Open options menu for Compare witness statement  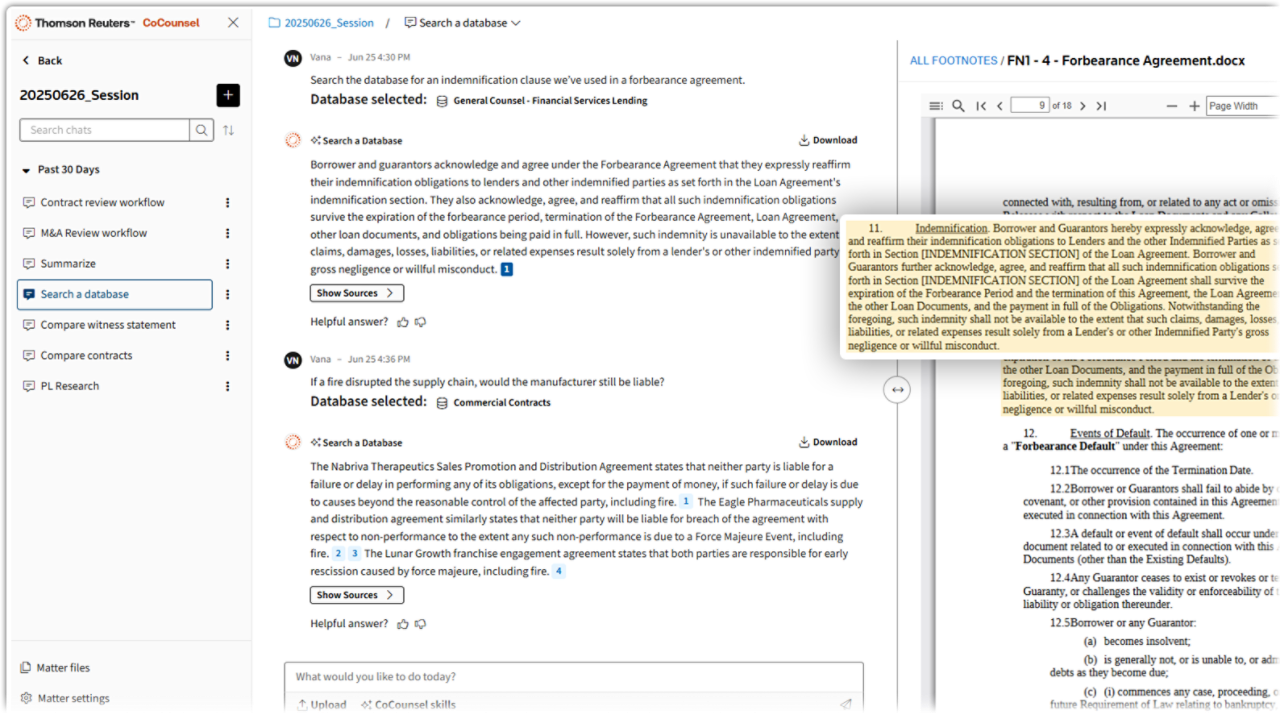coord(227,325)
